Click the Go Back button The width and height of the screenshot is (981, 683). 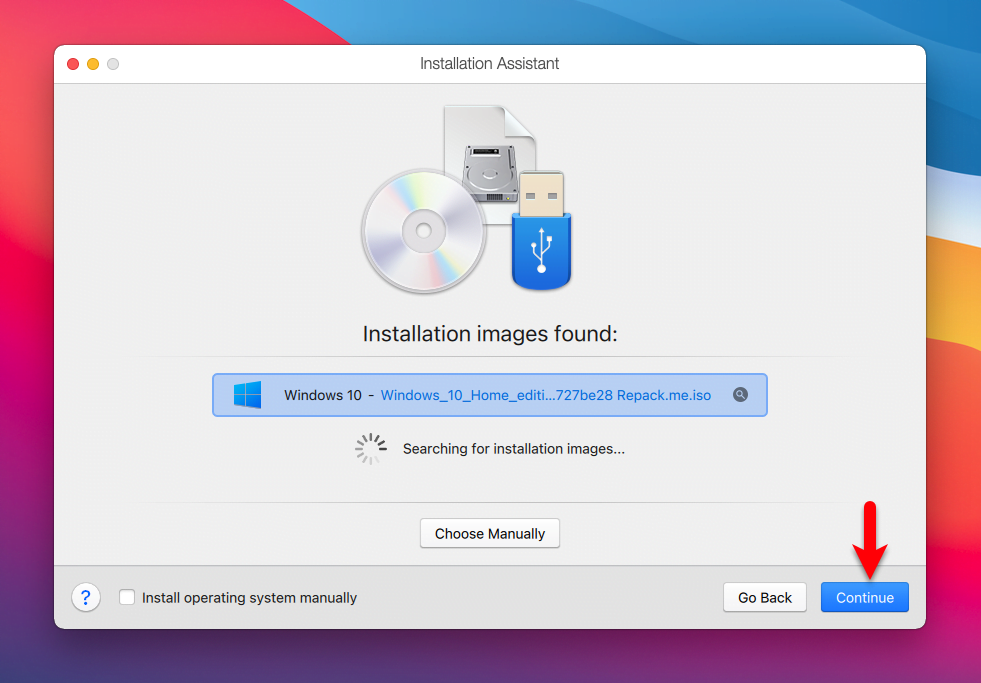pyautogui.click(x=765, y=597)
